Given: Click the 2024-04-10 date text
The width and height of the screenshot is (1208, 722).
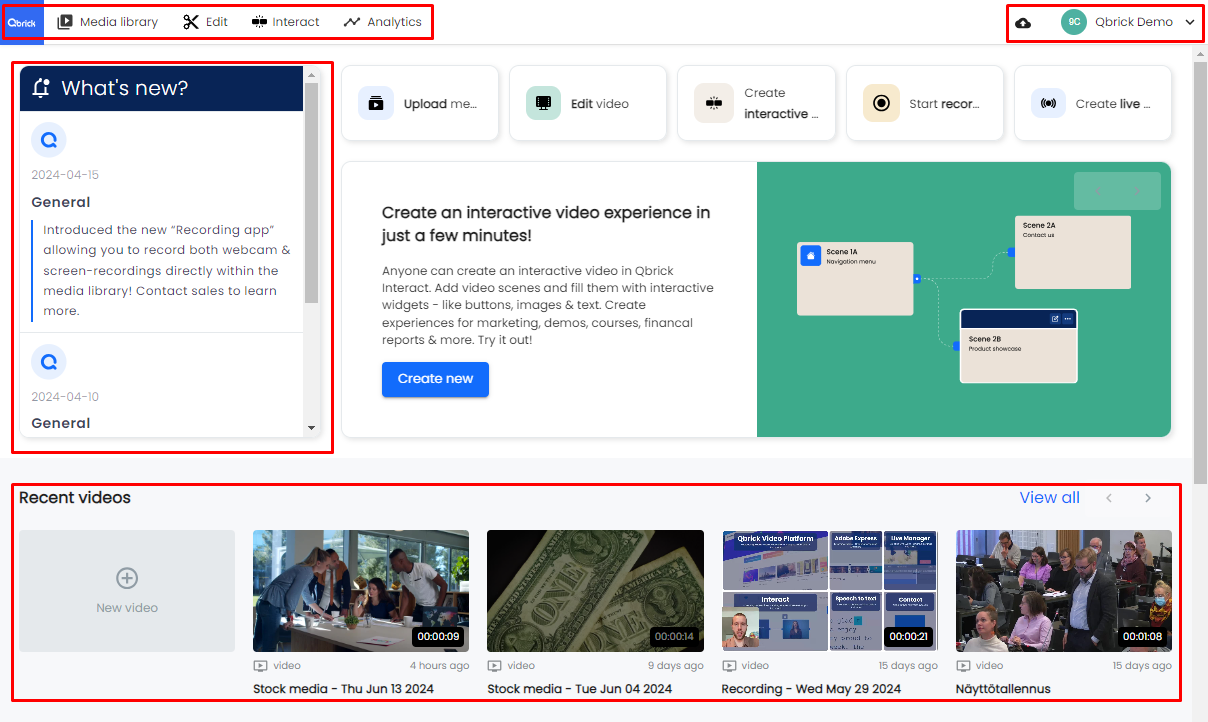Looking at the screenshot, I should (65, 397).
